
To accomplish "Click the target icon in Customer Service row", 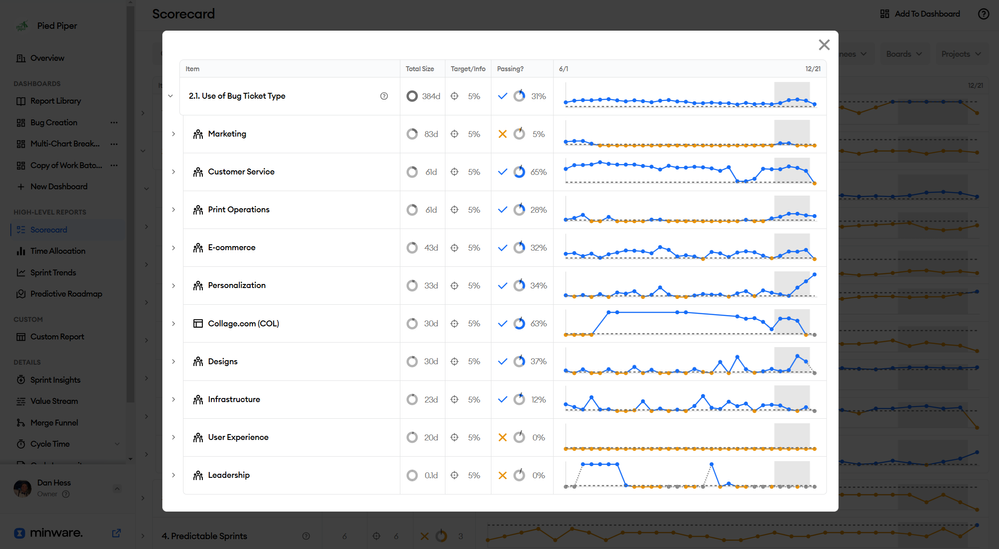I will [454, 172].
